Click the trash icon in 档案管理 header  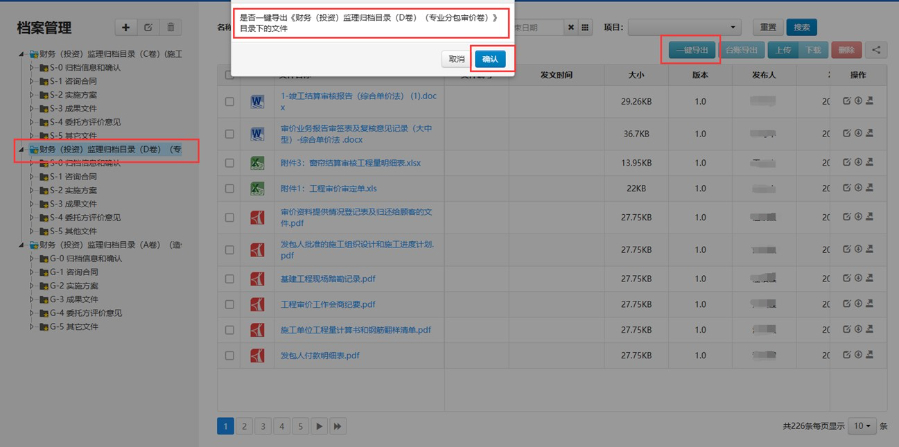[x=171, y=28]
